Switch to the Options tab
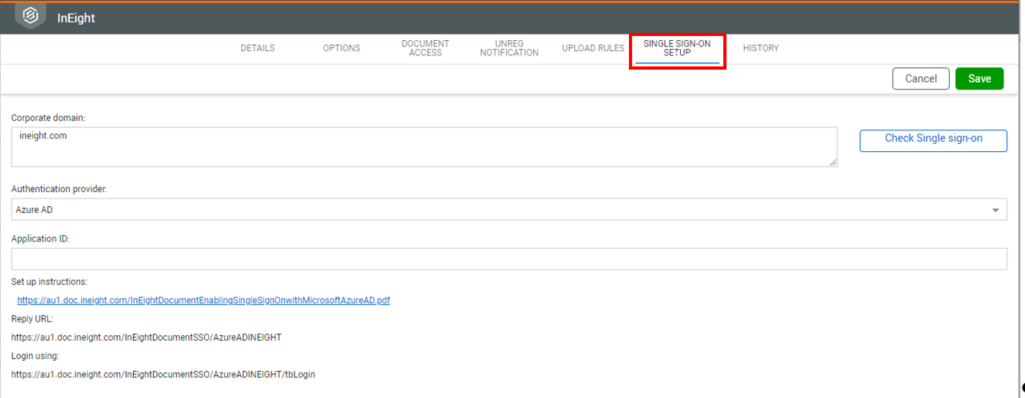 pos(341,48)
